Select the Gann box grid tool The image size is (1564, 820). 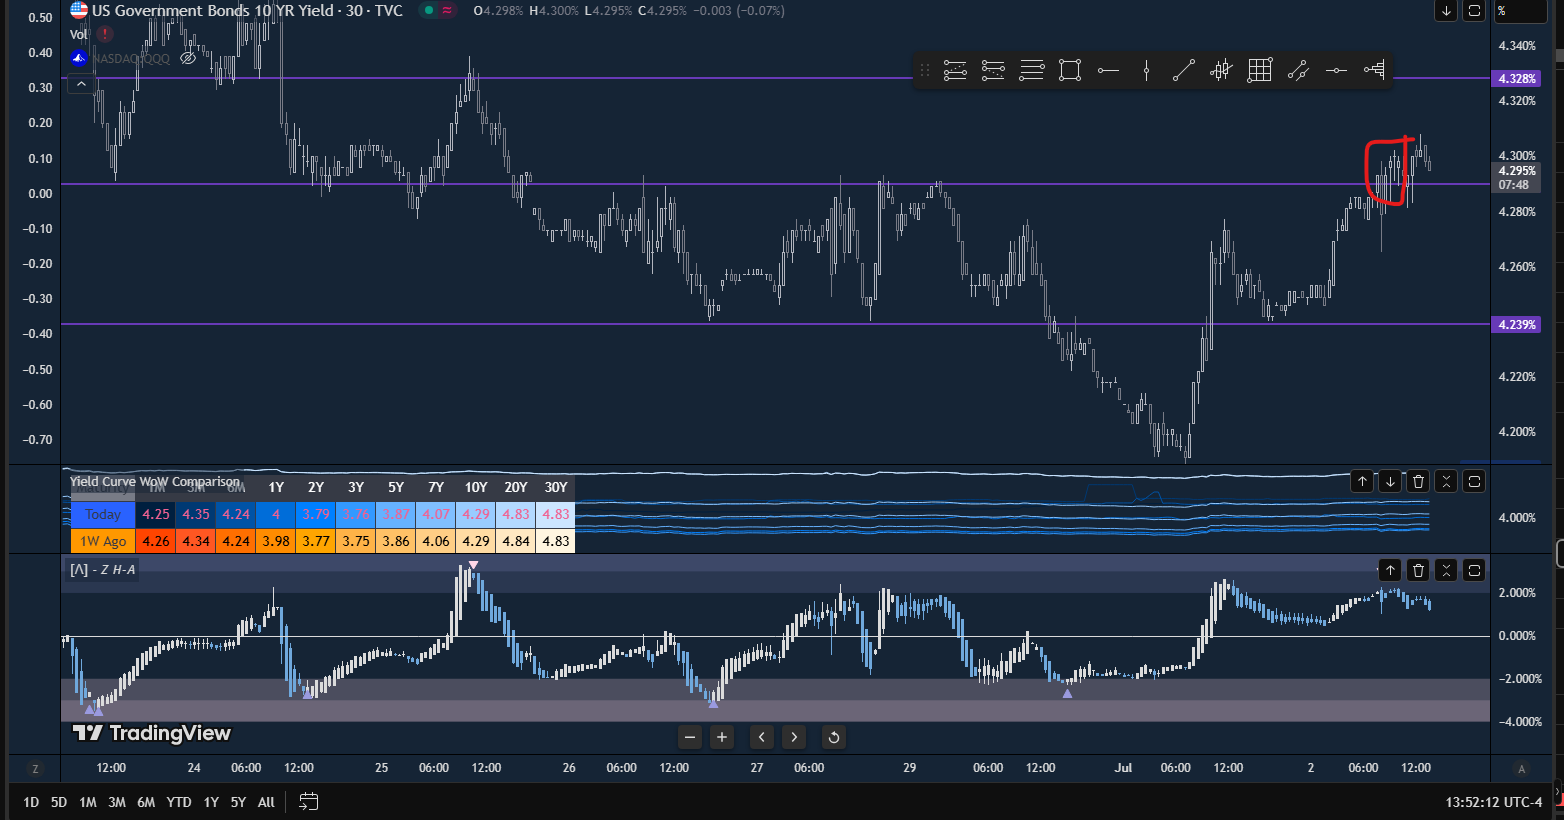point(1260,70)
